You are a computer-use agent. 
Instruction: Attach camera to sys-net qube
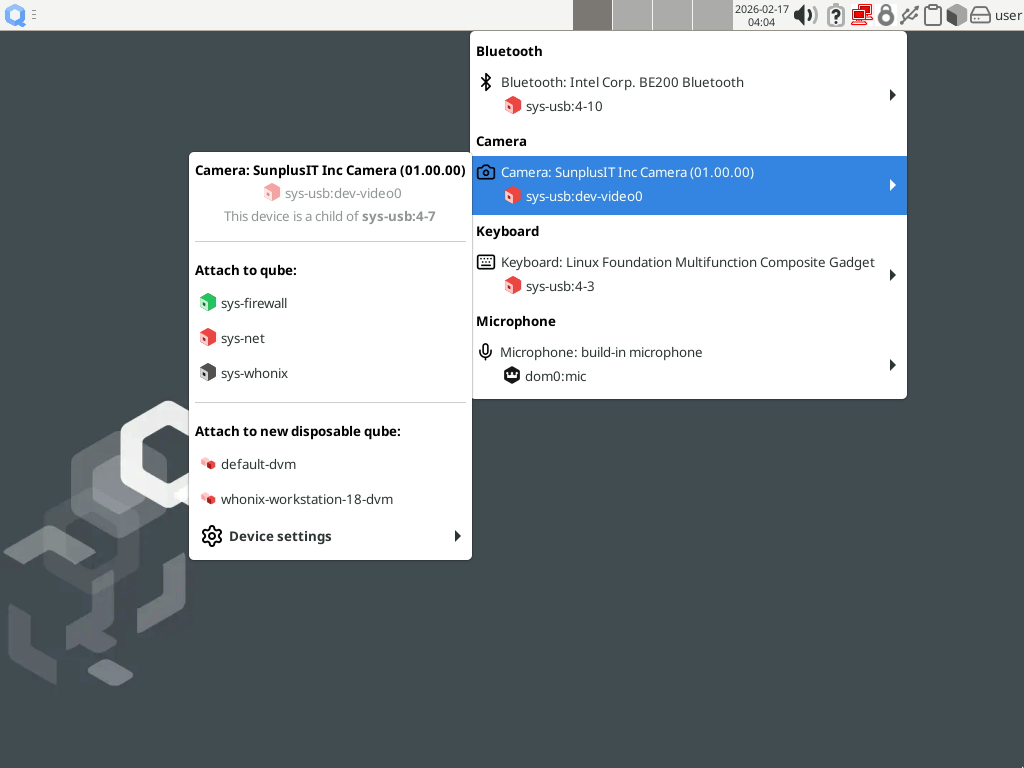tap(243, 338)
